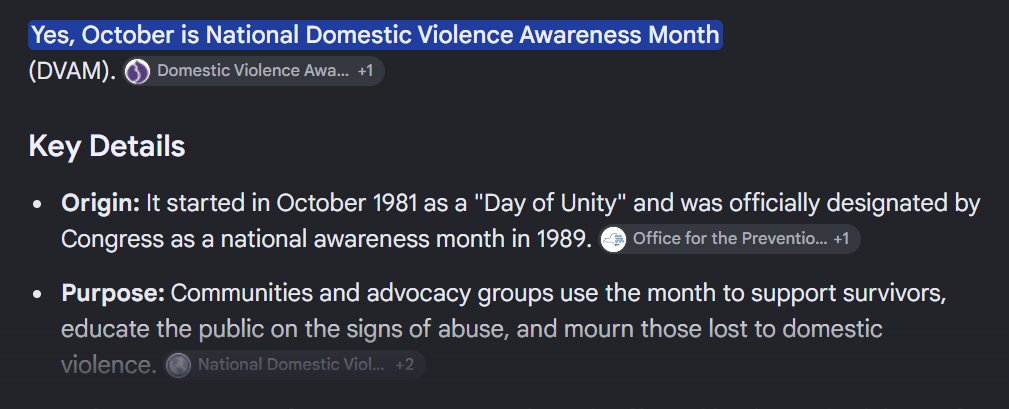This screenshot has height=409, width=1009.
Task: Click the purple Domestic Violence Awareness source icon
Action: click(x=137, y=71)
